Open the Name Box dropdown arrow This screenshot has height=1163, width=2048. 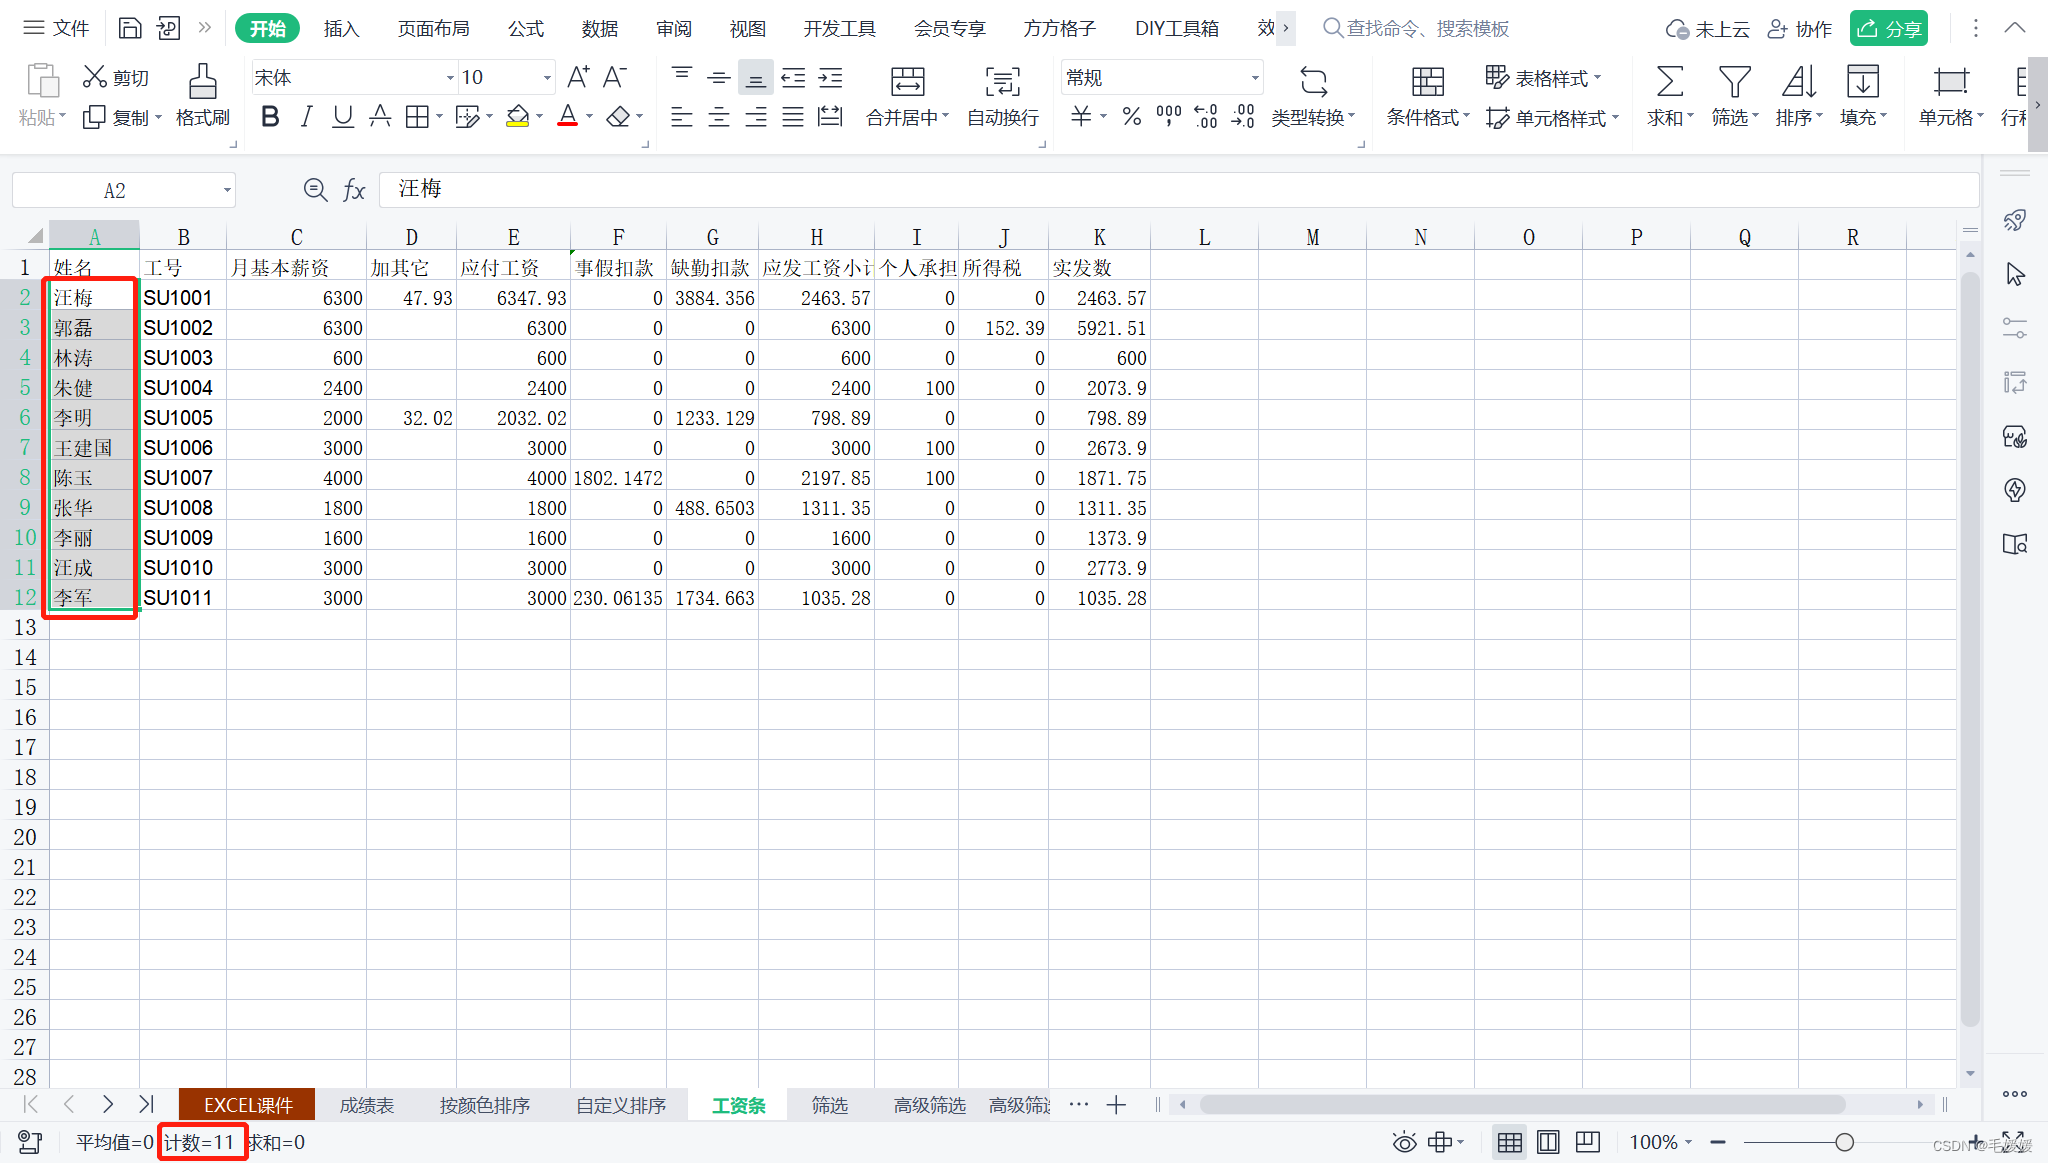pyautogui.click(x=227, y=190)
